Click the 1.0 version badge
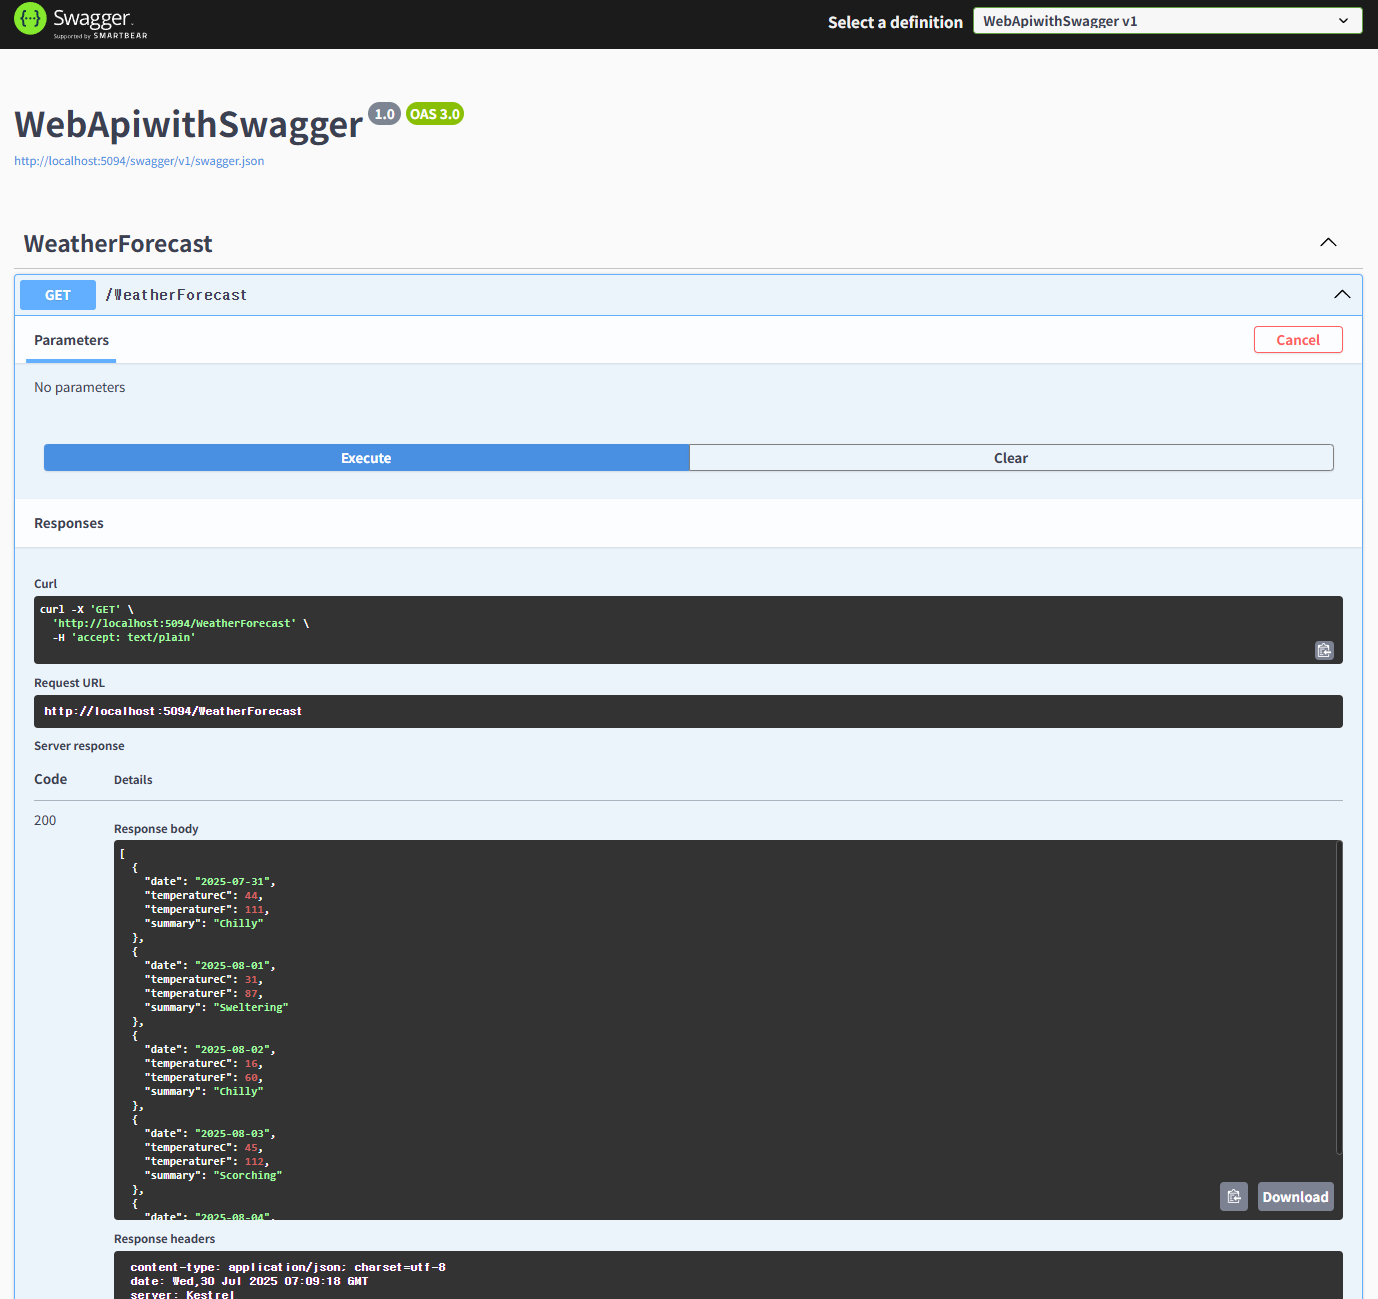Viewport: 1378px width, 1299px height. (384, 114)
